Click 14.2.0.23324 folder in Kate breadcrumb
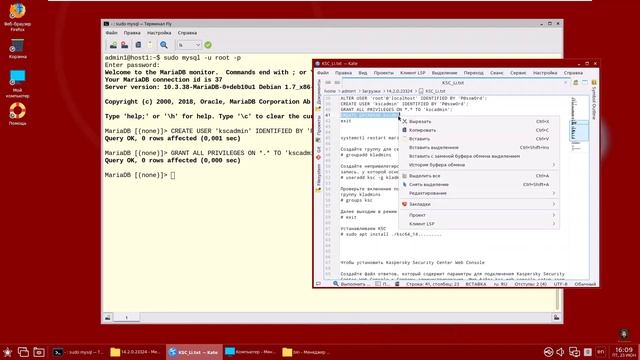Viewport: 640px width, 360px height. (399, 91)
